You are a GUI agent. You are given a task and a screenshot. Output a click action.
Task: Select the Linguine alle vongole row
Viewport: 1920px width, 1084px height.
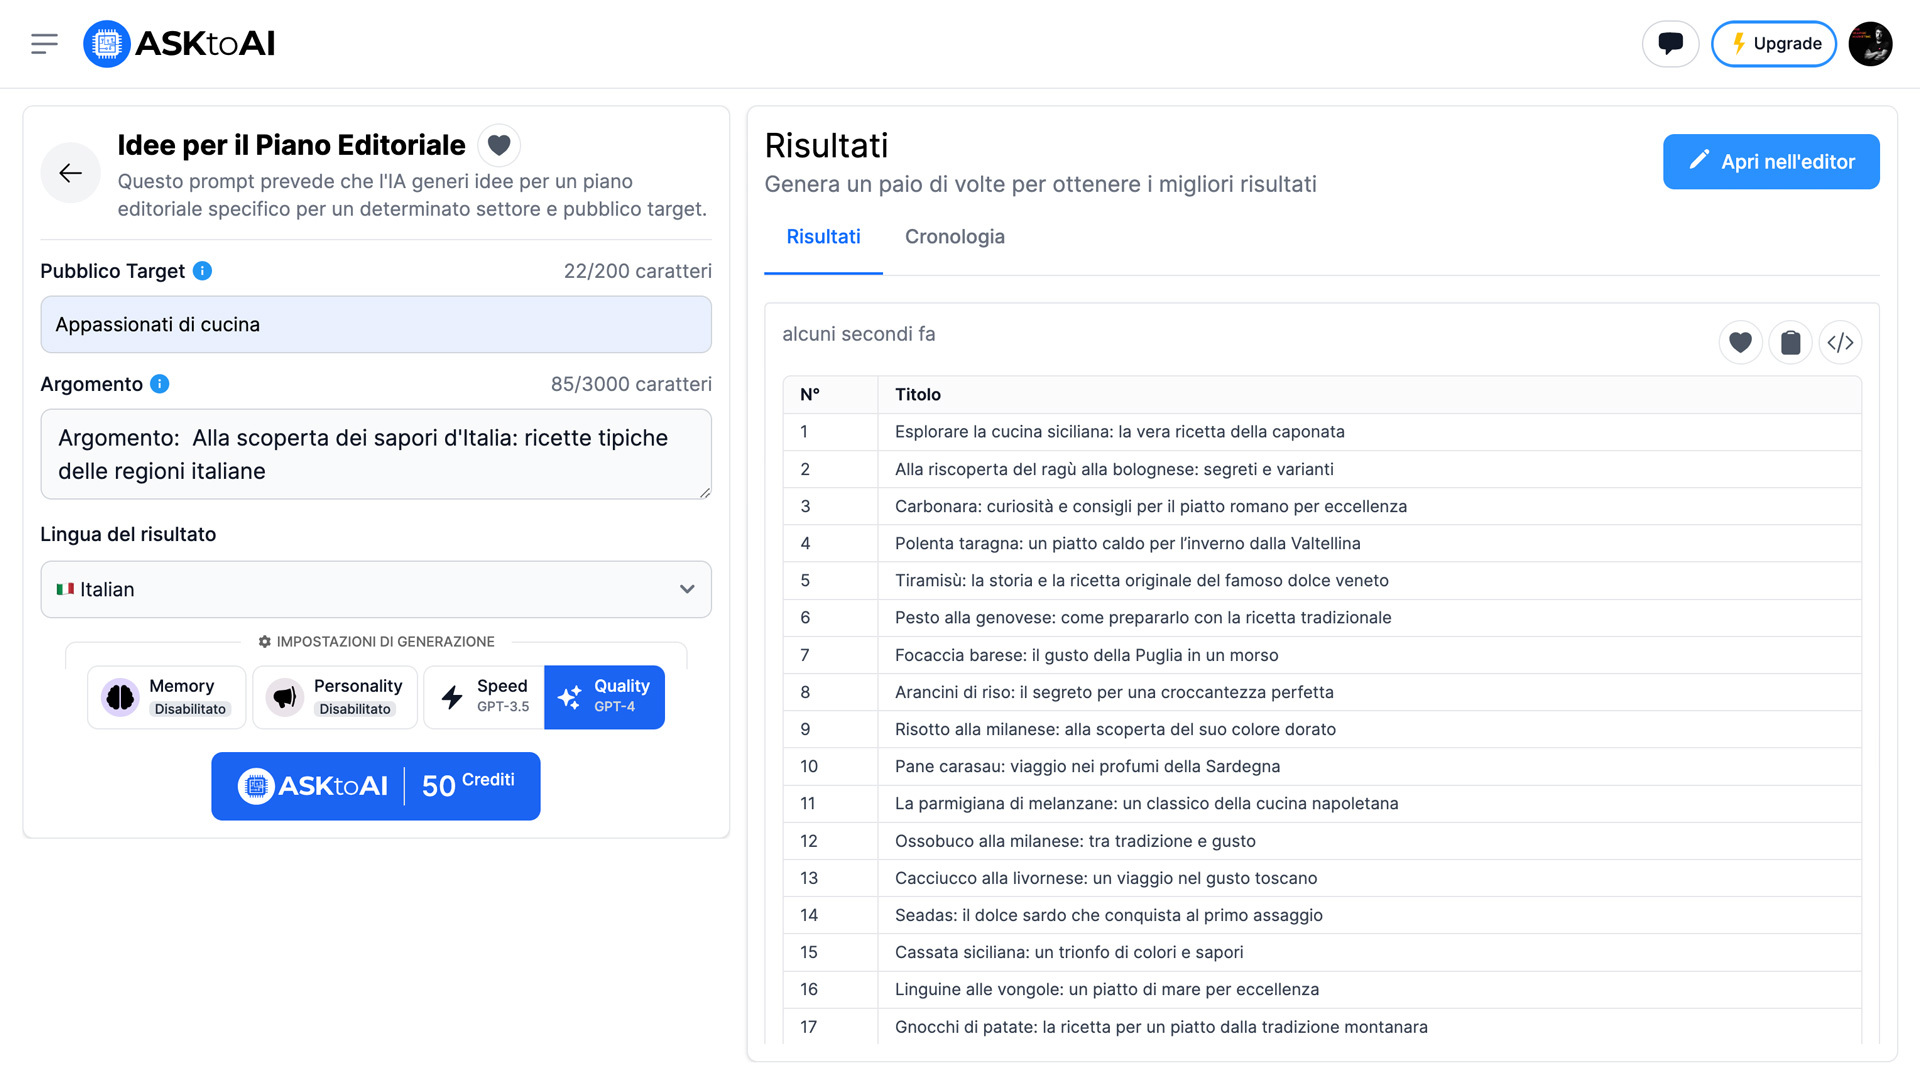click(1322, 990)
